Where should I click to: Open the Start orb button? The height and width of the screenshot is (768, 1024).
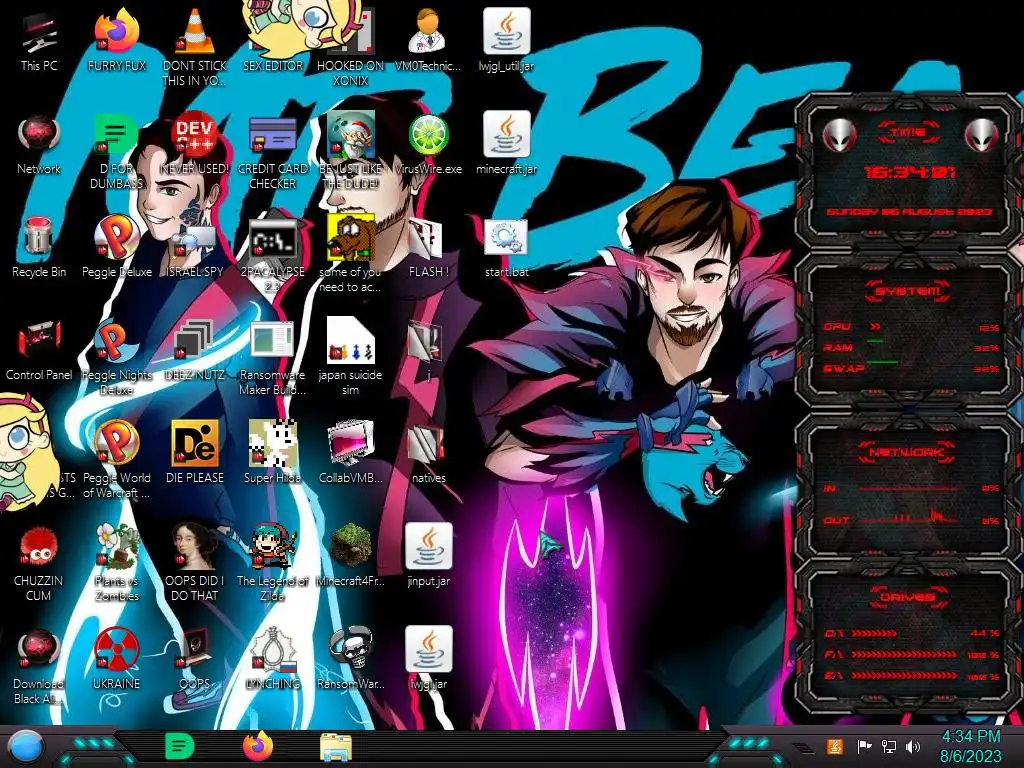(26, 747)
